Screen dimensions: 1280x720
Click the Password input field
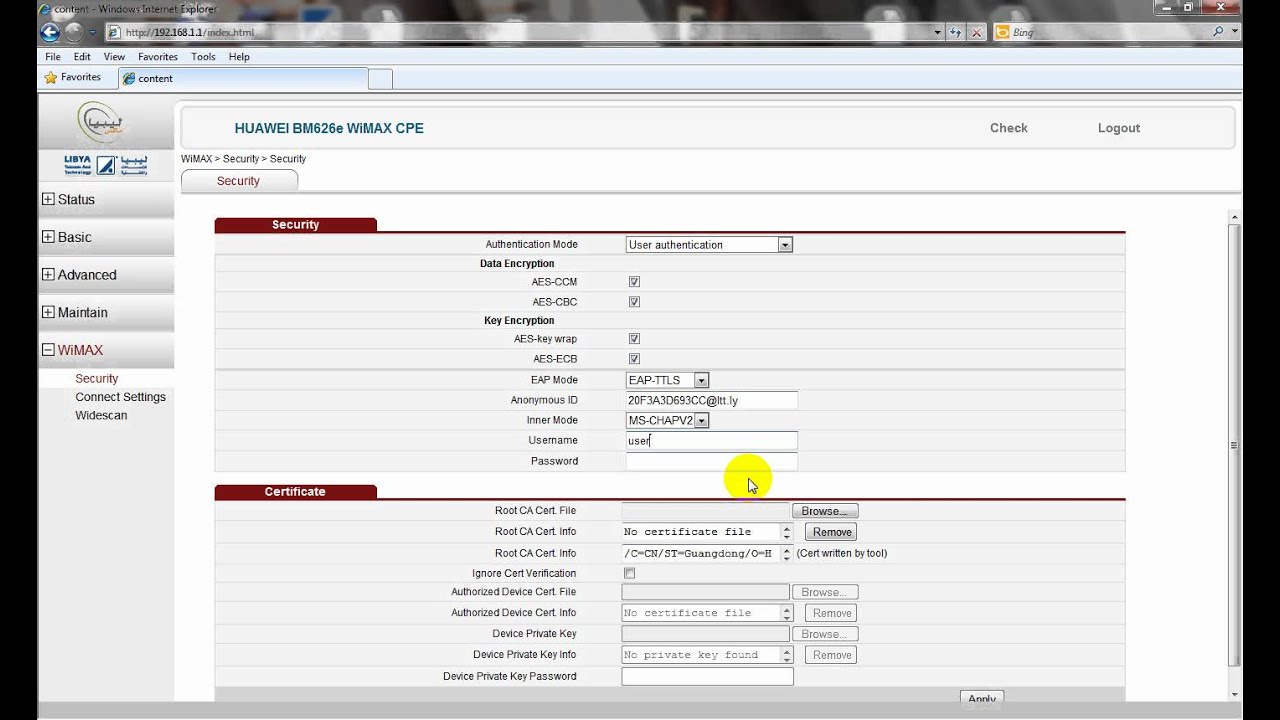click(711, 461)
